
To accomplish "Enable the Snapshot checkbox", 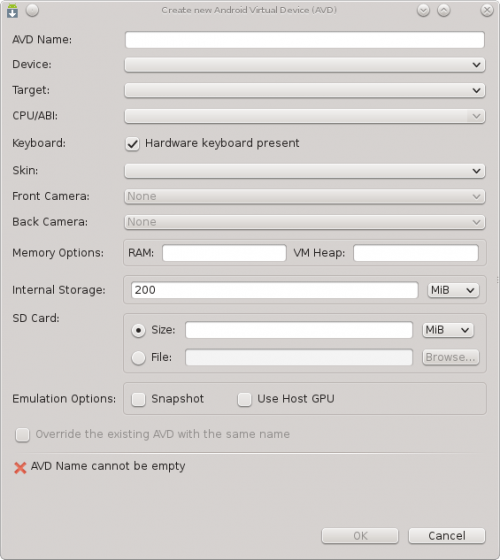I will 138,399.
